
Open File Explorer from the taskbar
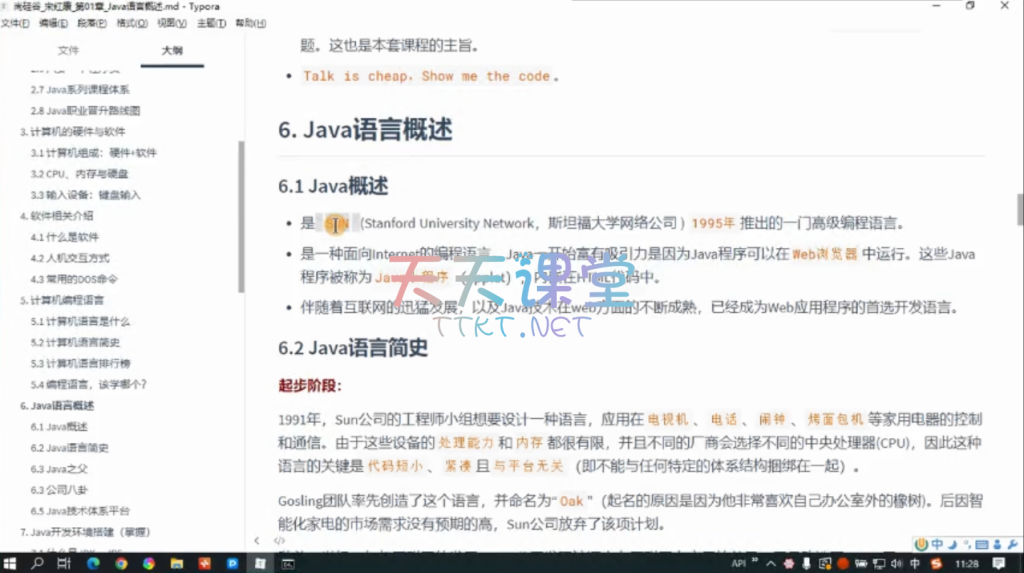click(x=176, y=564)
